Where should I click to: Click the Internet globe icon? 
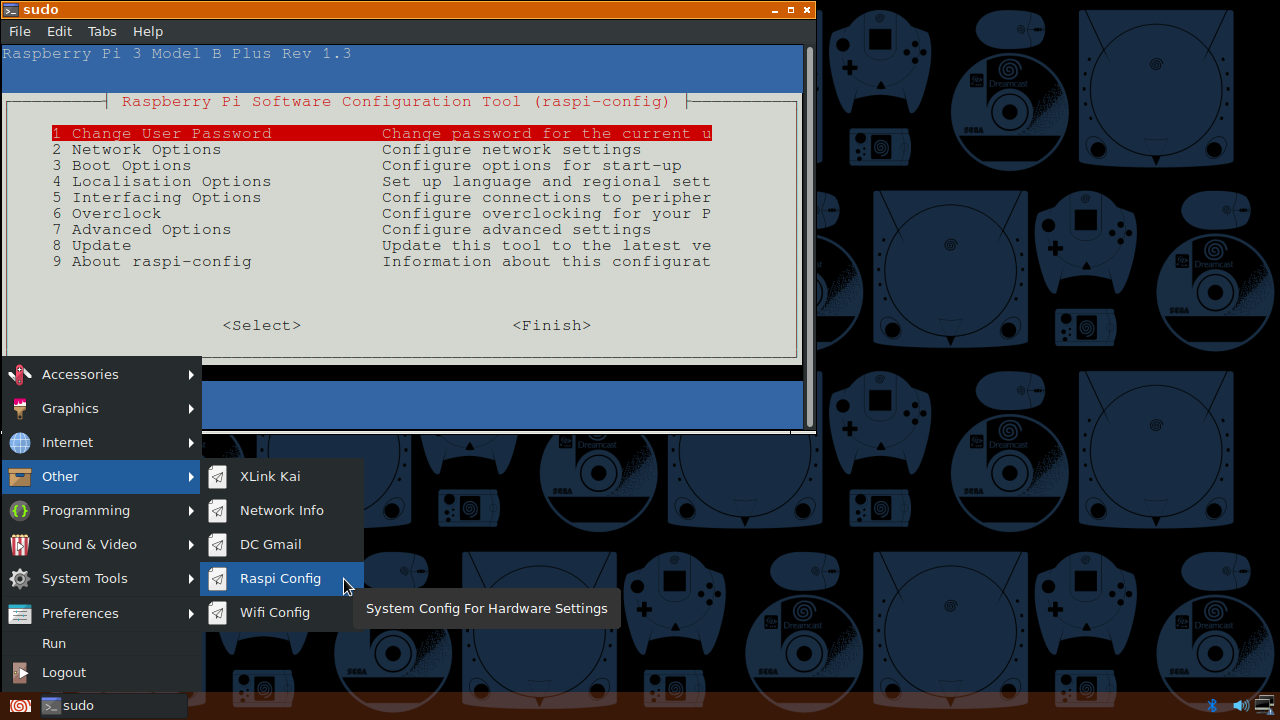[20, 443]
